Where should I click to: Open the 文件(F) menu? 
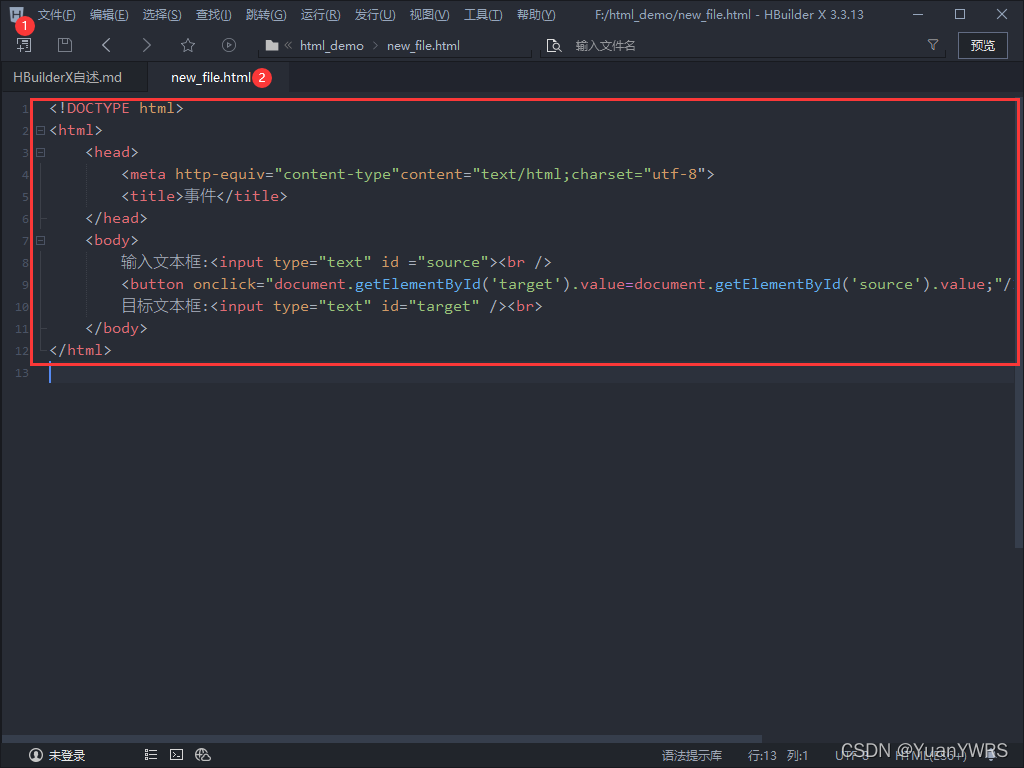[x=56, y=14]
